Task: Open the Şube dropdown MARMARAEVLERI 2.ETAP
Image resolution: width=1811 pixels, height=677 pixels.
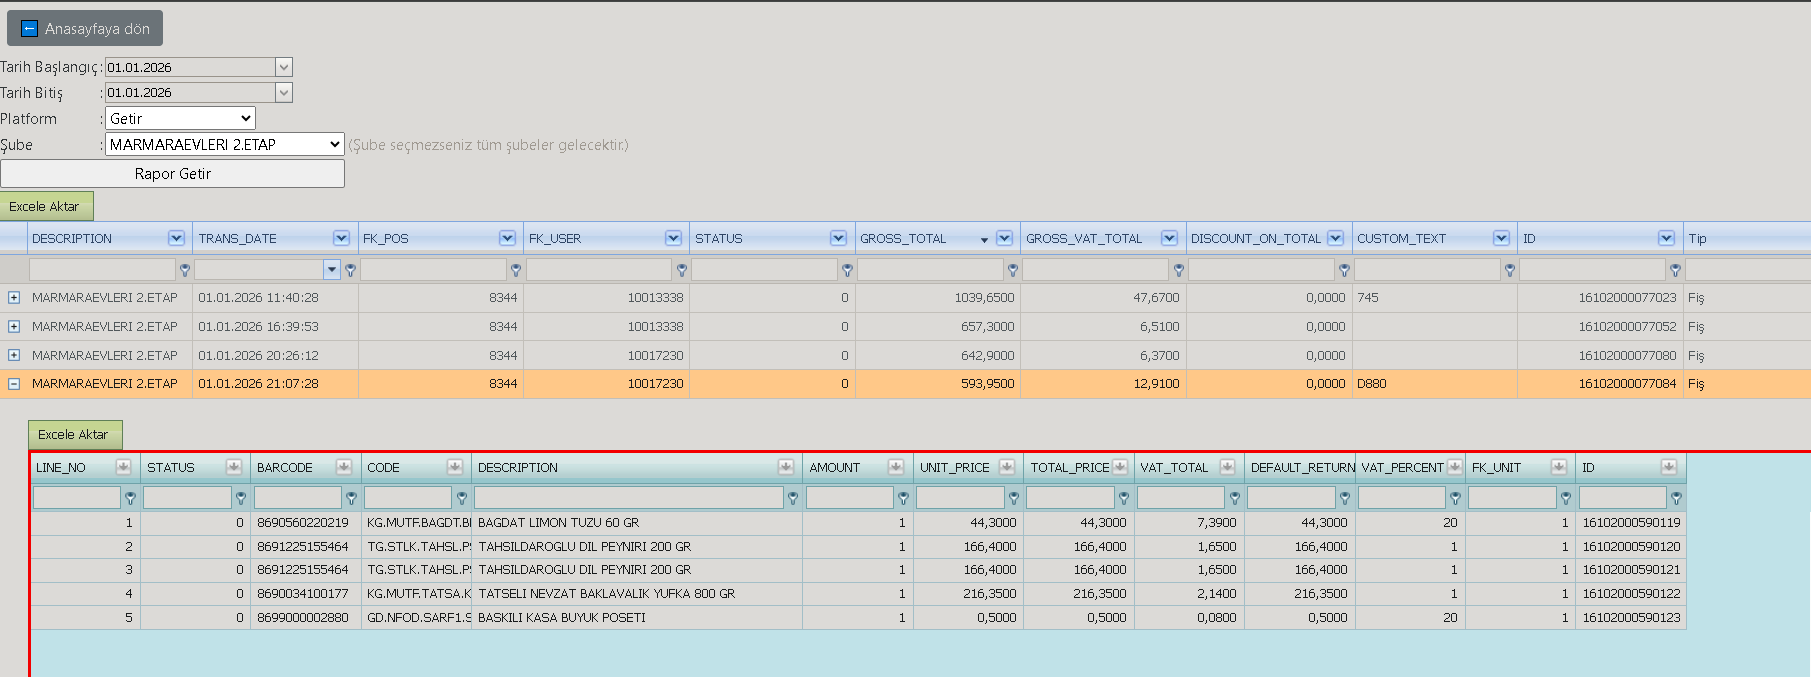Action: [225, 144]
